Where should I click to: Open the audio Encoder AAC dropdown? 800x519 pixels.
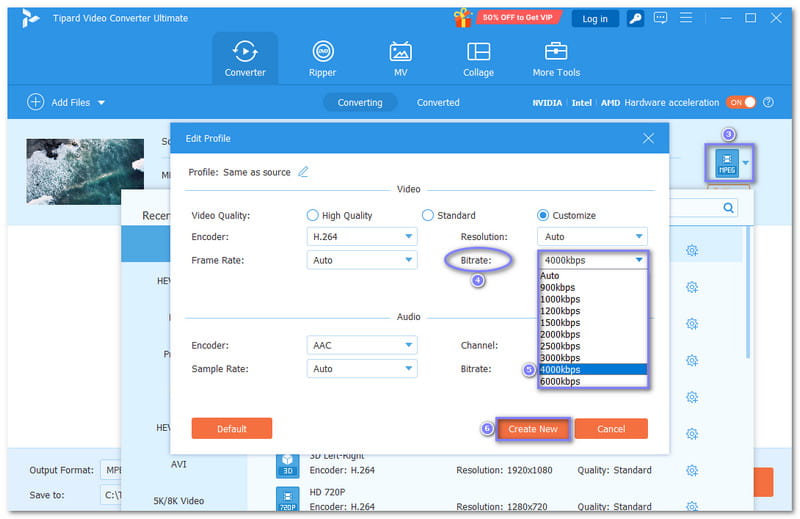click(x=362, y=345)
